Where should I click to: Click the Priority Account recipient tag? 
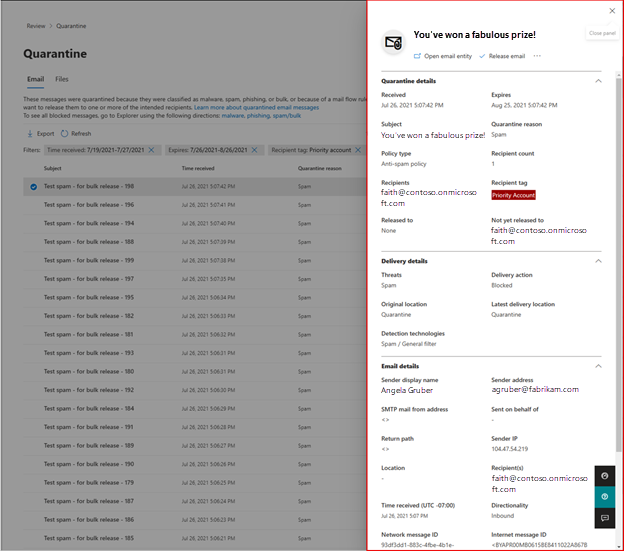coord(513,195)
